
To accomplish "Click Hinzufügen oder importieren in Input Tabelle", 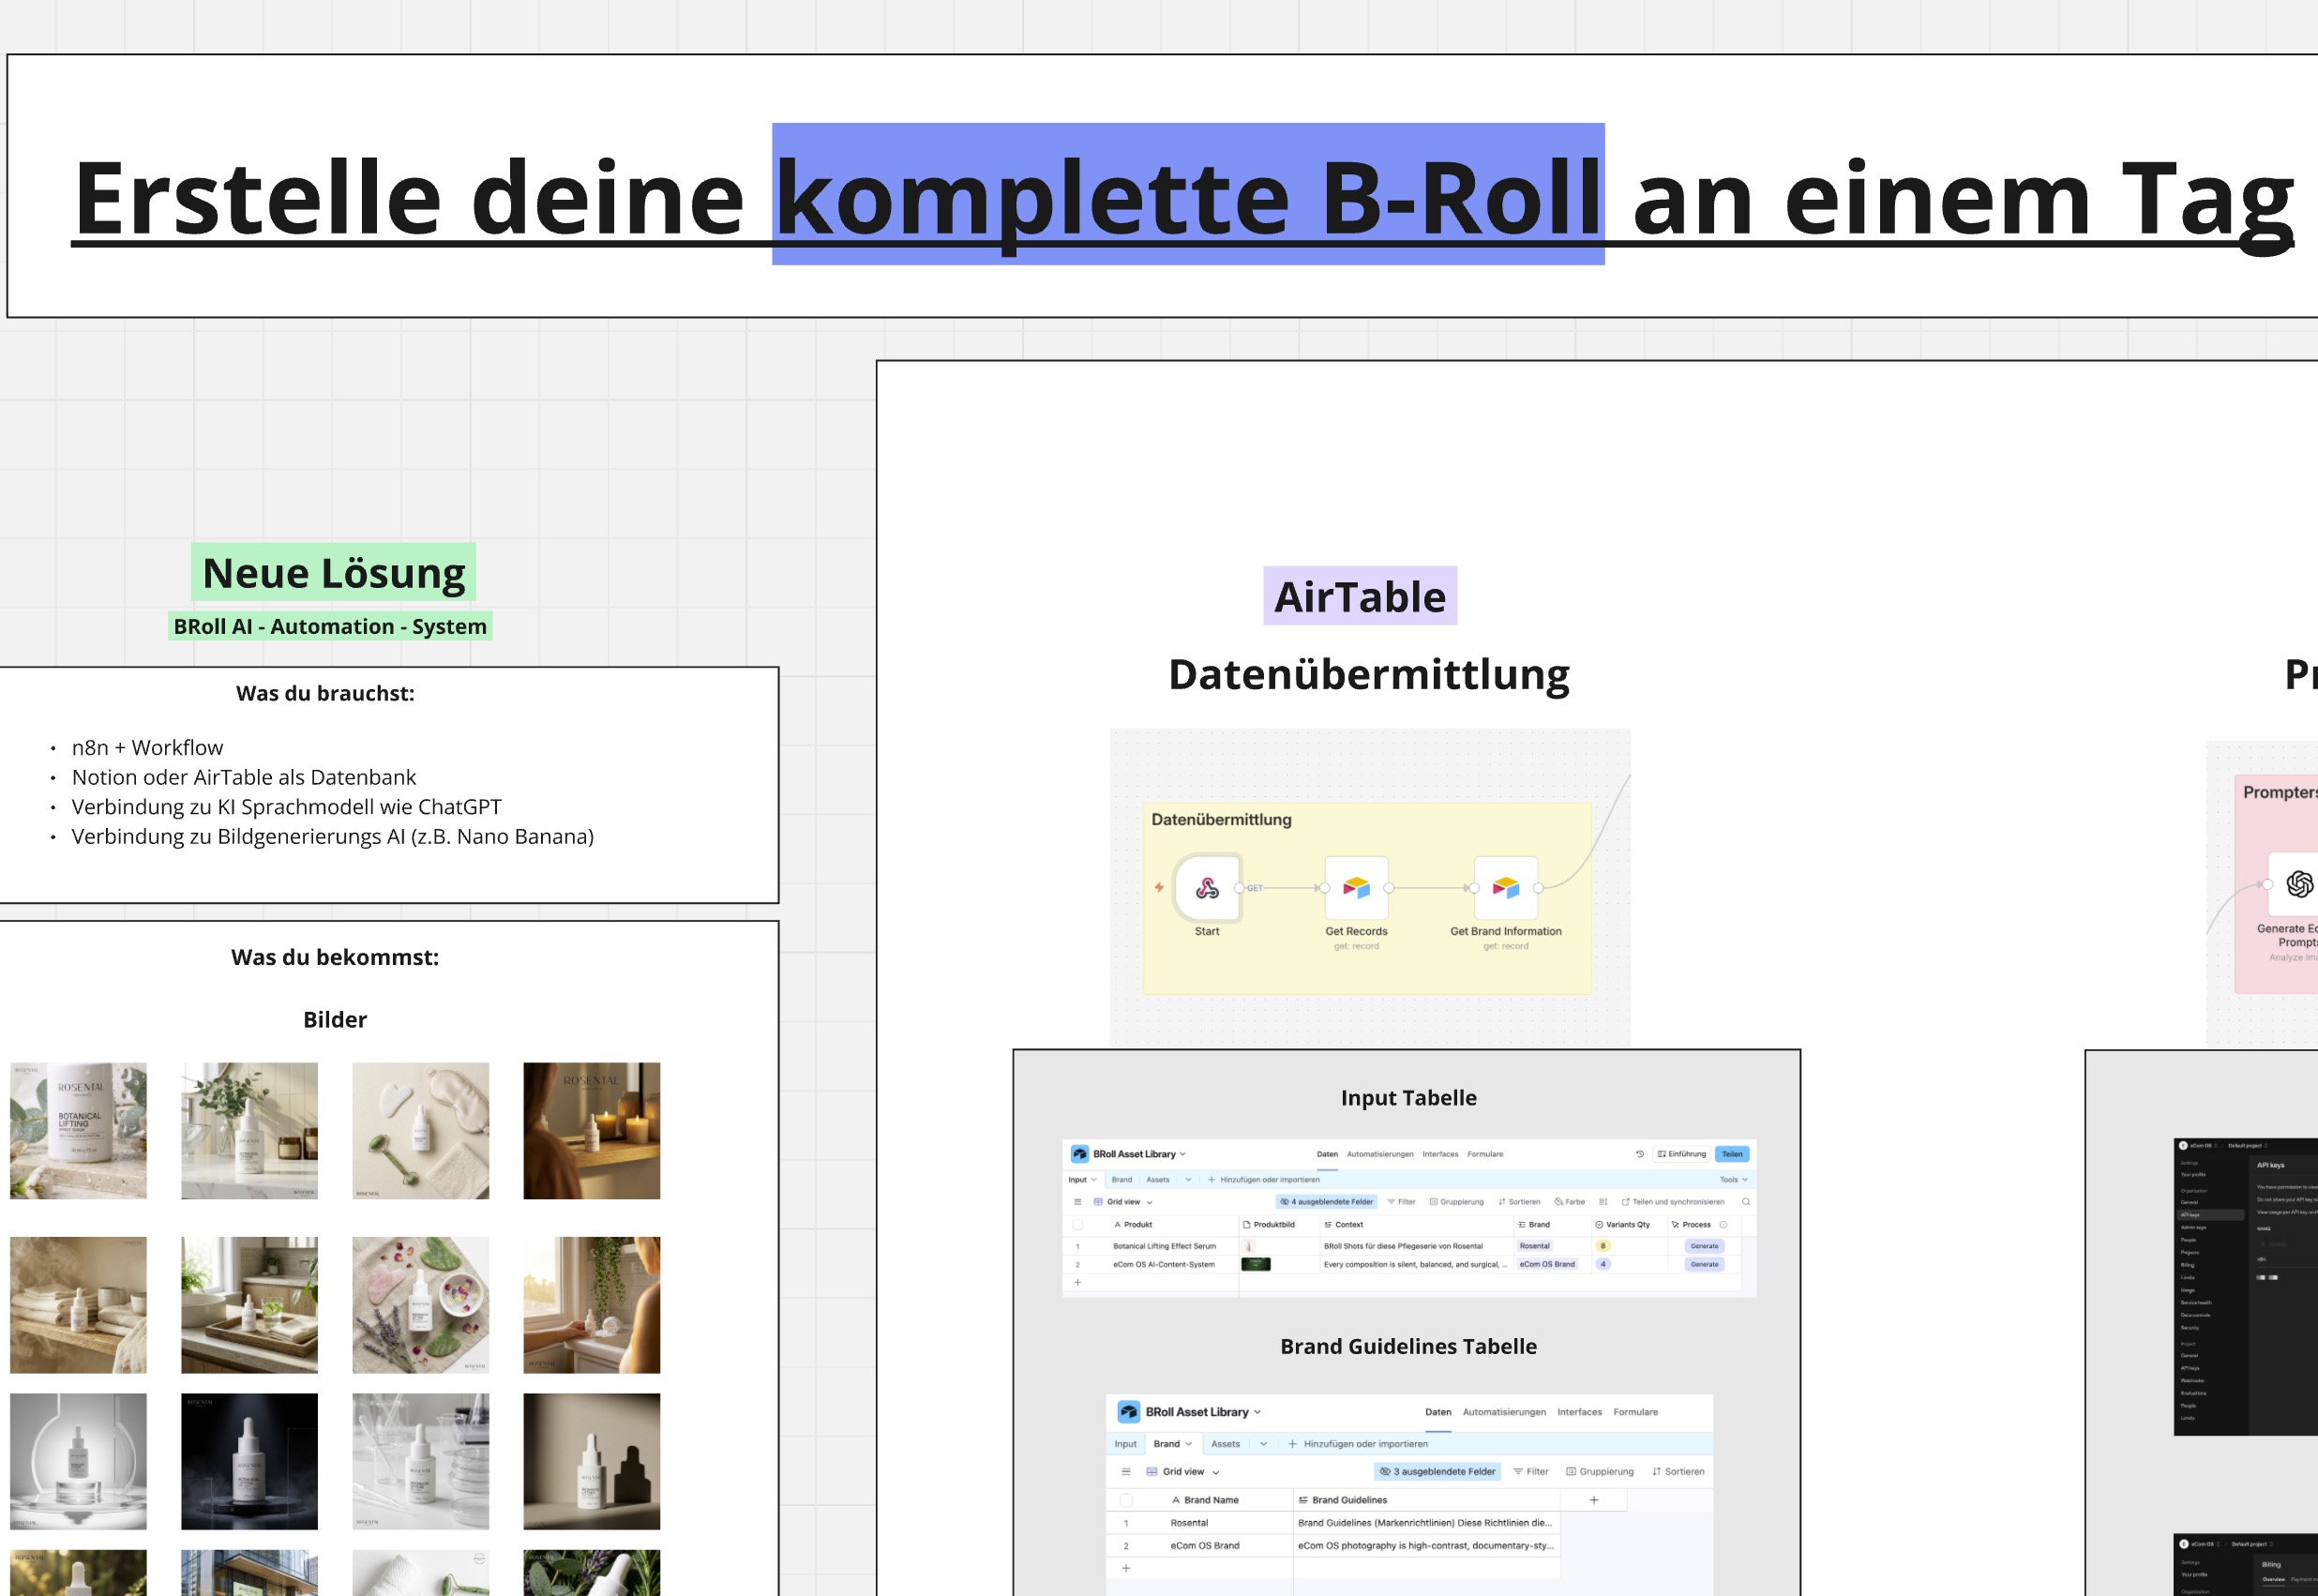I will tap(1263, 1180).
